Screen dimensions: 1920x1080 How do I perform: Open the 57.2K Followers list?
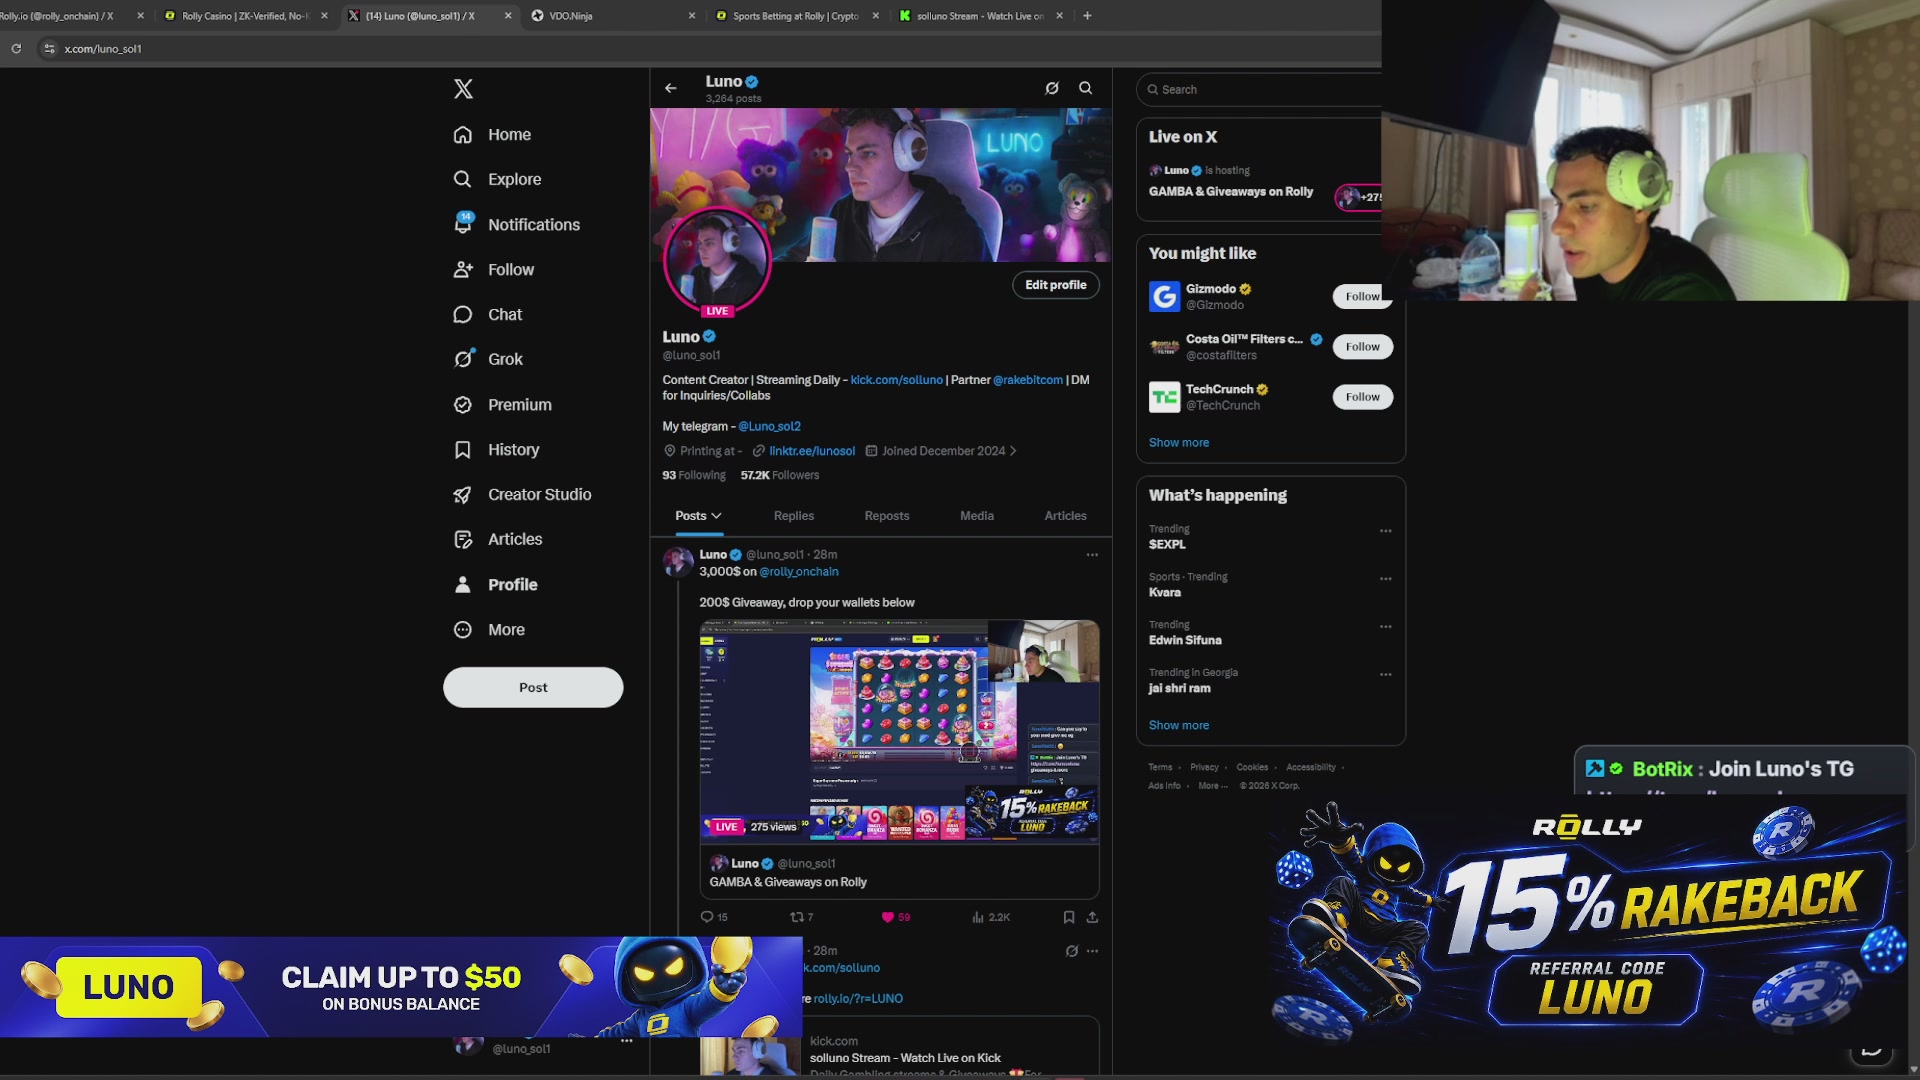[780, 476]
